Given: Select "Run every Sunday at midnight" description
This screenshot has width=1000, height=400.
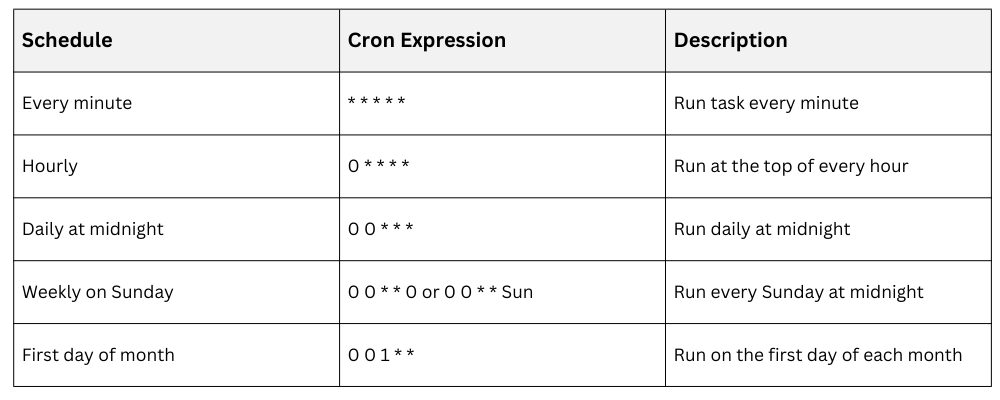Looking at the screenshot, I should click(799, 292).
